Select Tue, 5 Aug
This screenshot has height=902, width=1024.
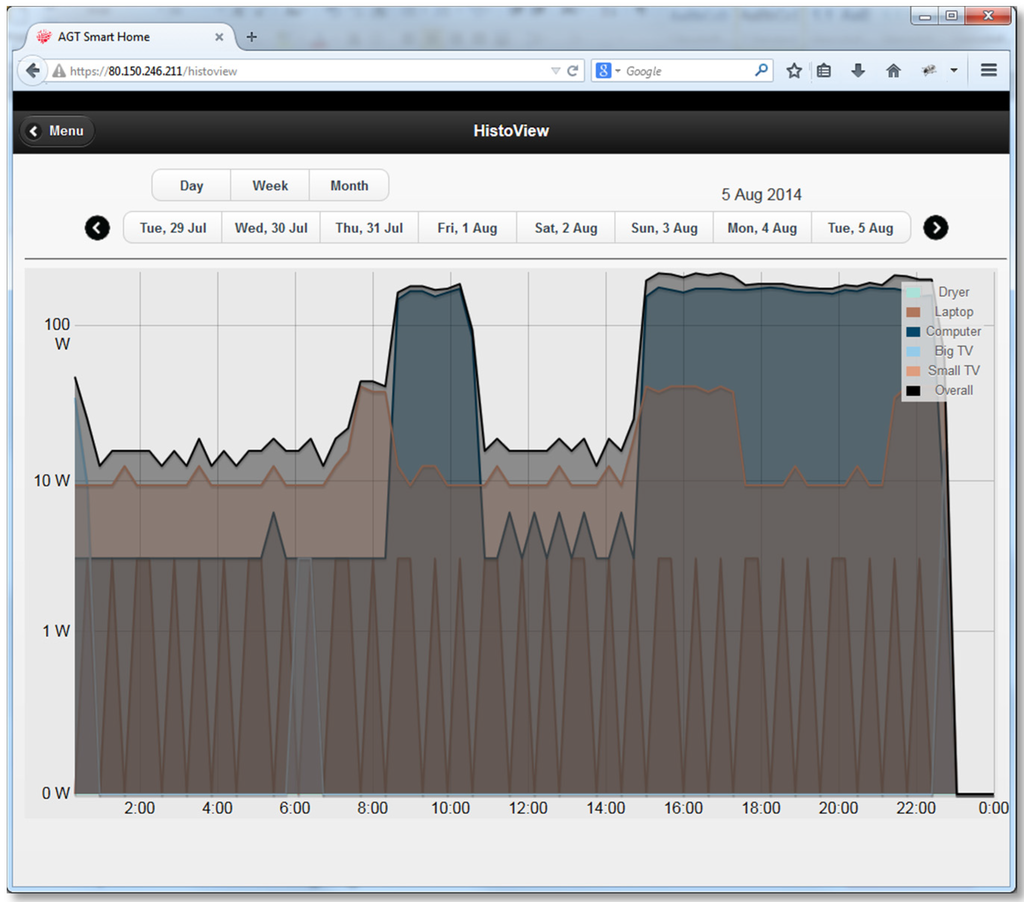click(861, 228)
